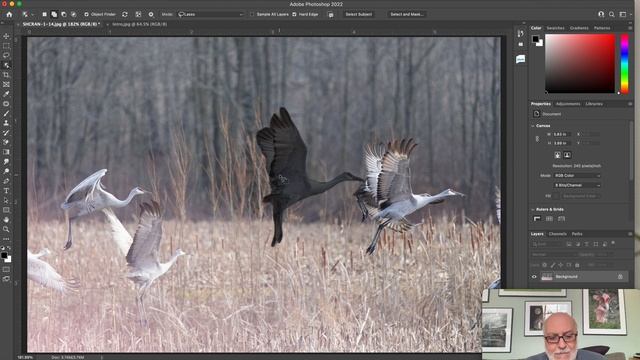Open the Mode Lasso dropdown
This screenshot has width=640, height=360.
click(211, 14)
